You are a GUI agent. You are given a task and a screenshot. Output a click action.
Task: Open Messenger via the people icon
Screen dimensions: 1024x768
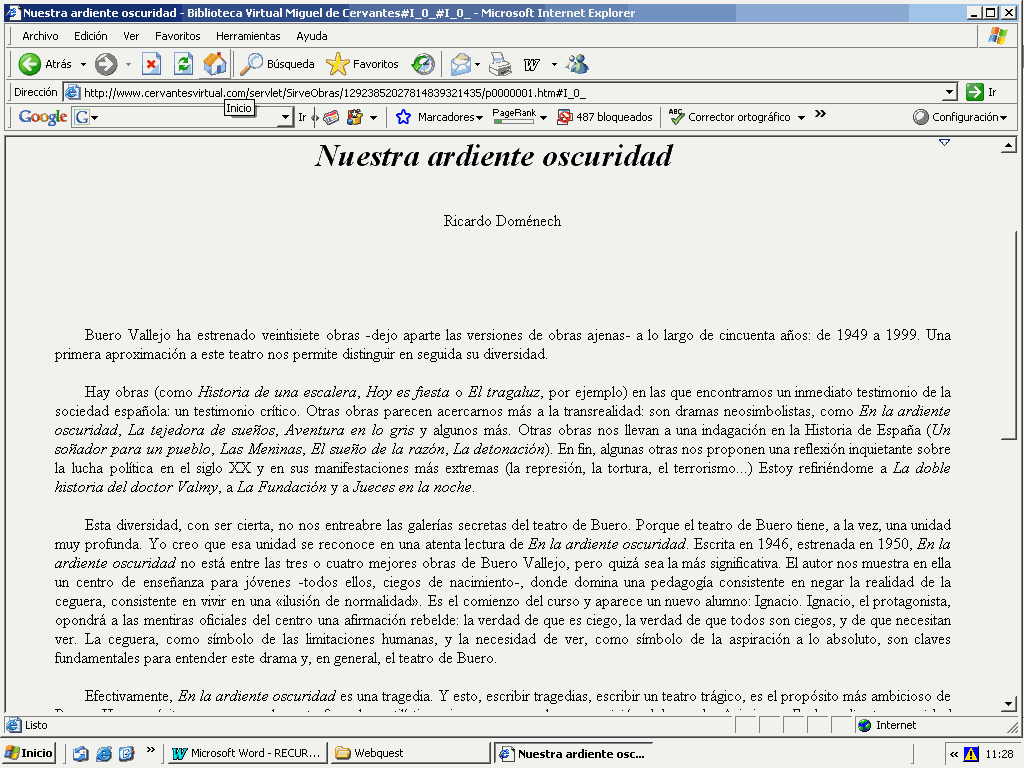click(x=577, y=64)
